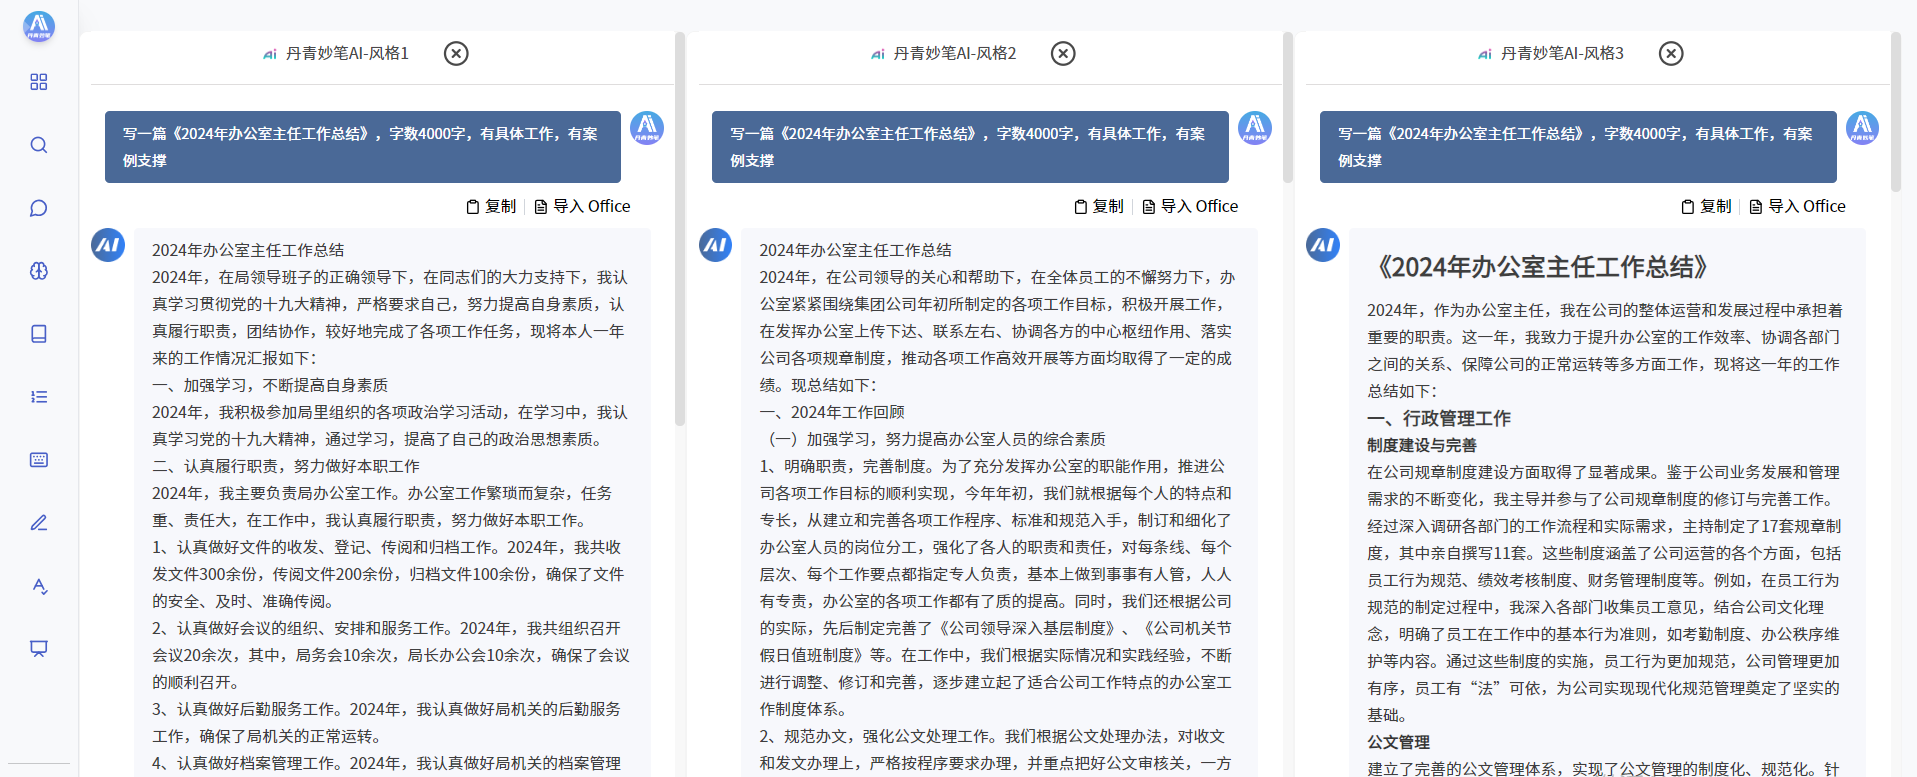Image resolution: width=1917 pixels, height=777 pixels.
Task: Open the grid apps icon in sidebar
Action: click(x=39, y=82)
